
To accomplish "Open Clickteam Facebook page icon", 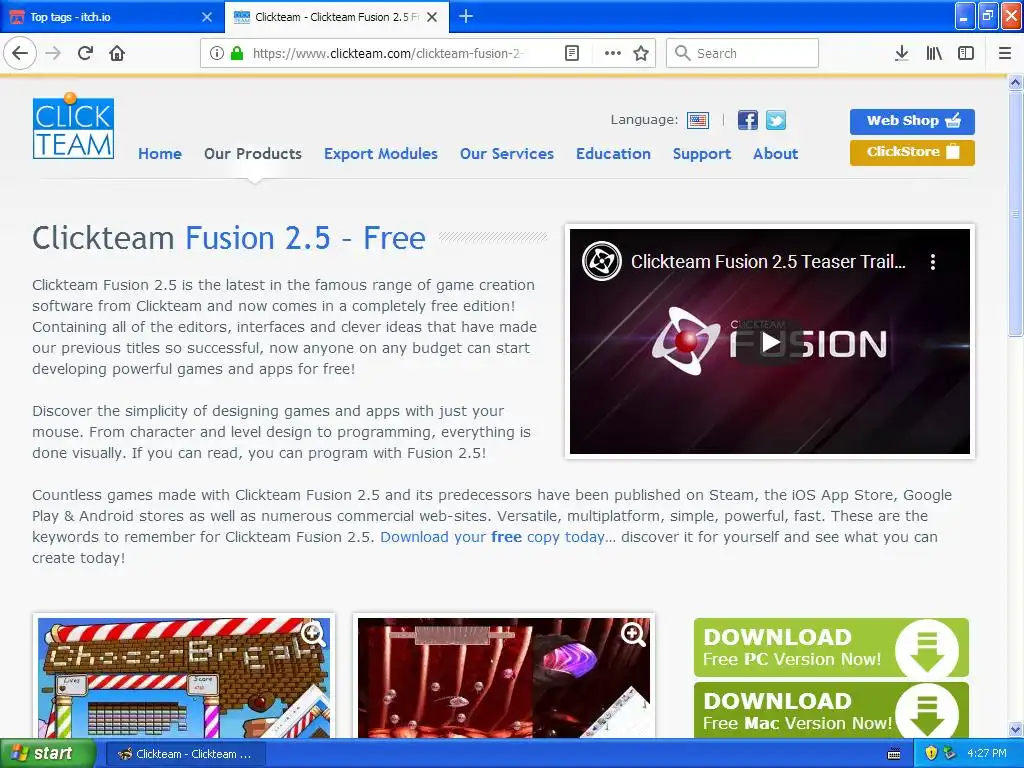I will coord(748,120).
